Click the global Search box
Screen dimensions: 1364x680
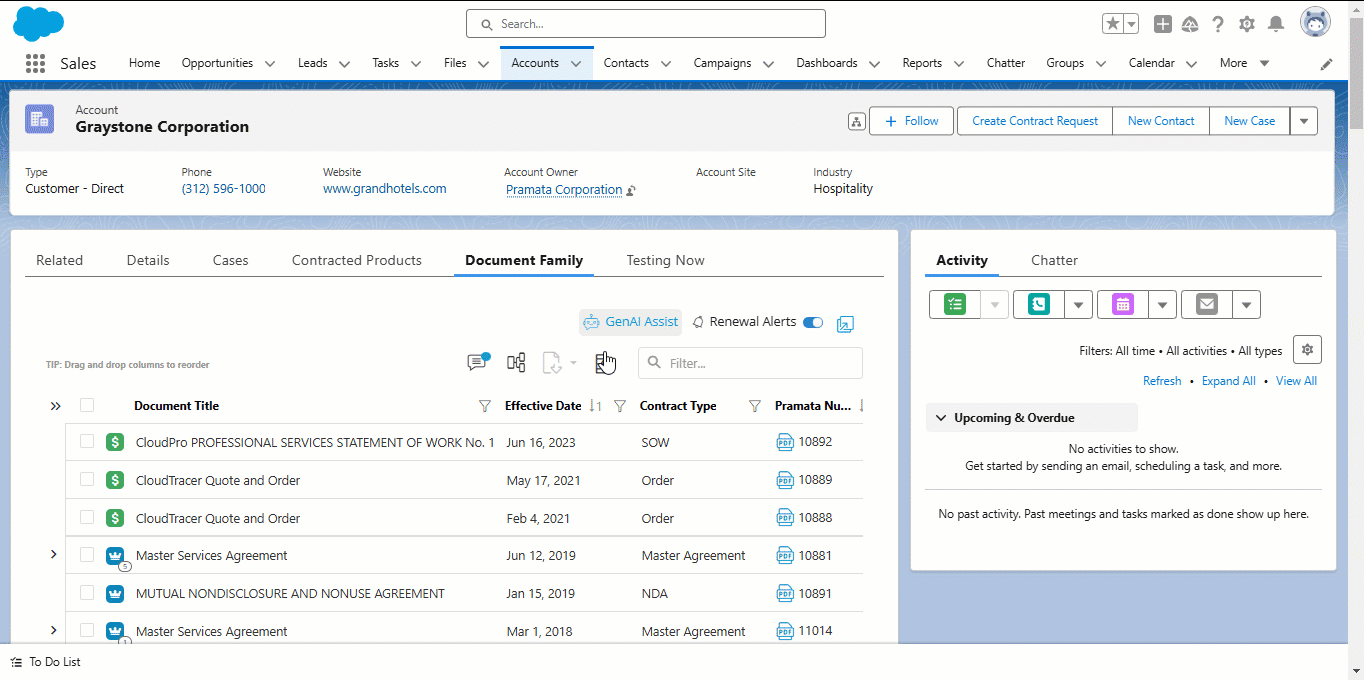[646, 24]
